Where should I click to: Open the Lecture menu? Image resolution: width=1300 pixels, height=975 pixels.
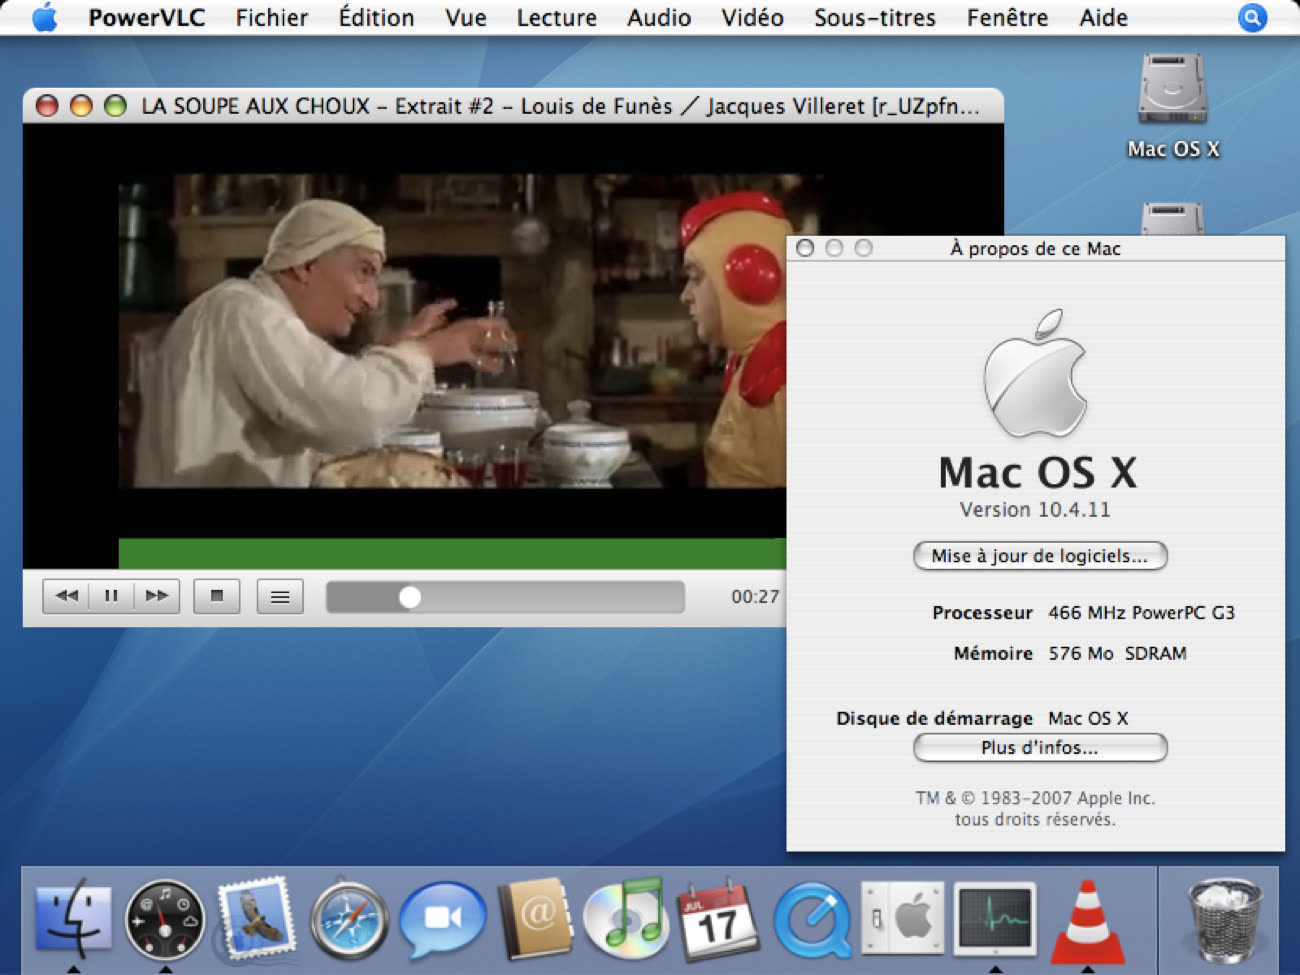[556, 17]
